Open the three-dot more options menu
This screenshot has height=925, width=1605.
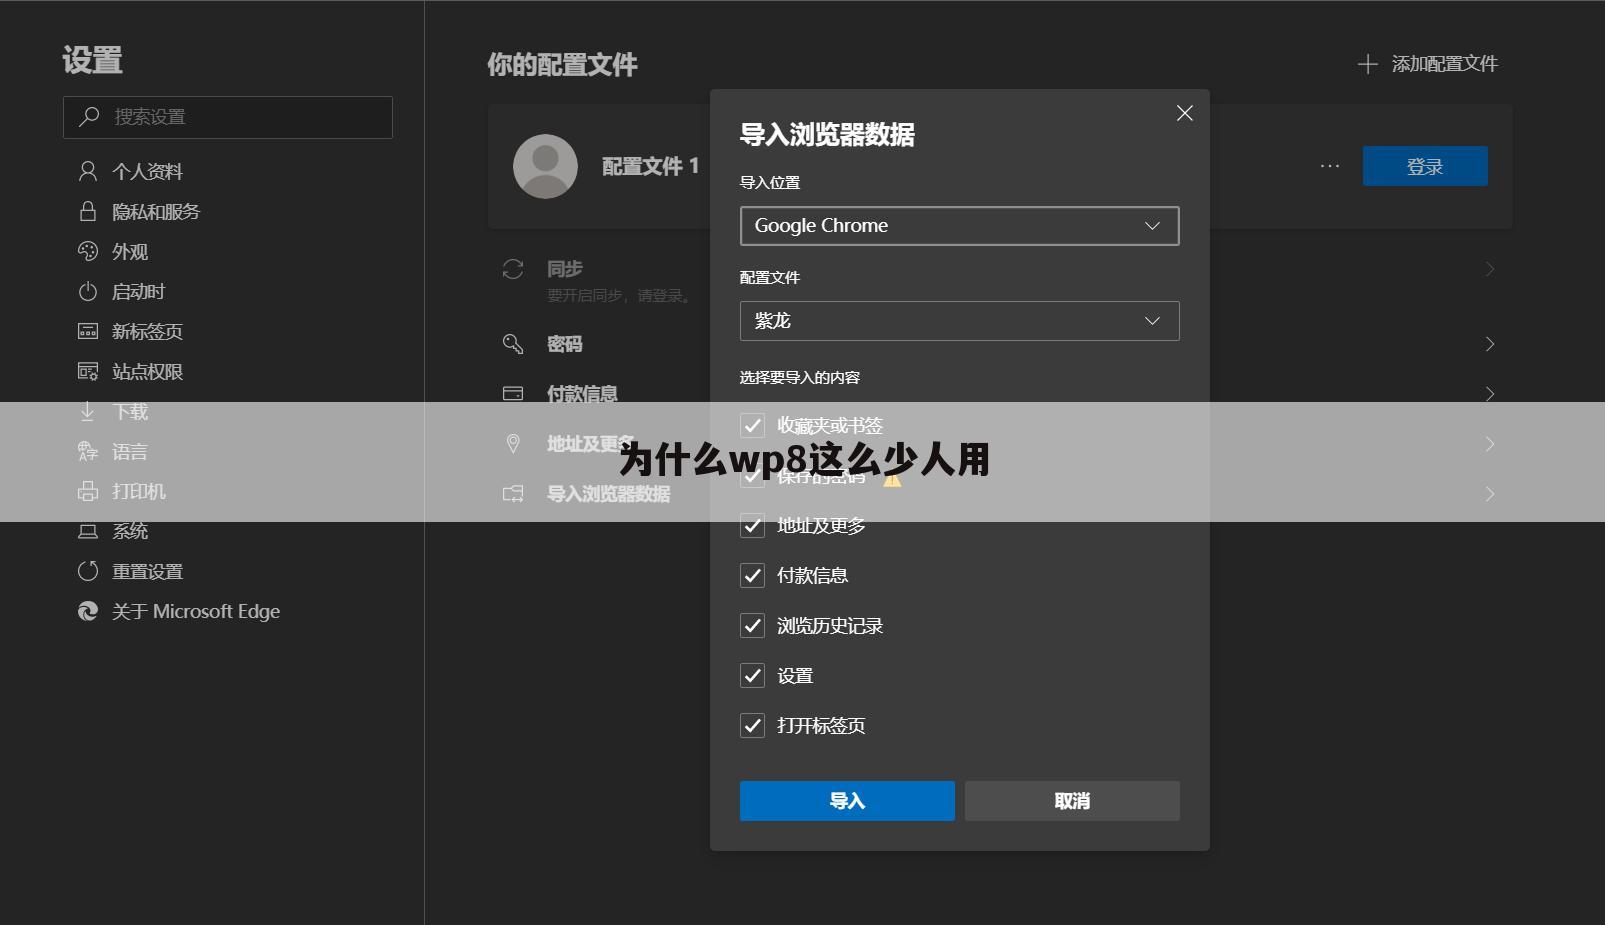point(1329,166)
